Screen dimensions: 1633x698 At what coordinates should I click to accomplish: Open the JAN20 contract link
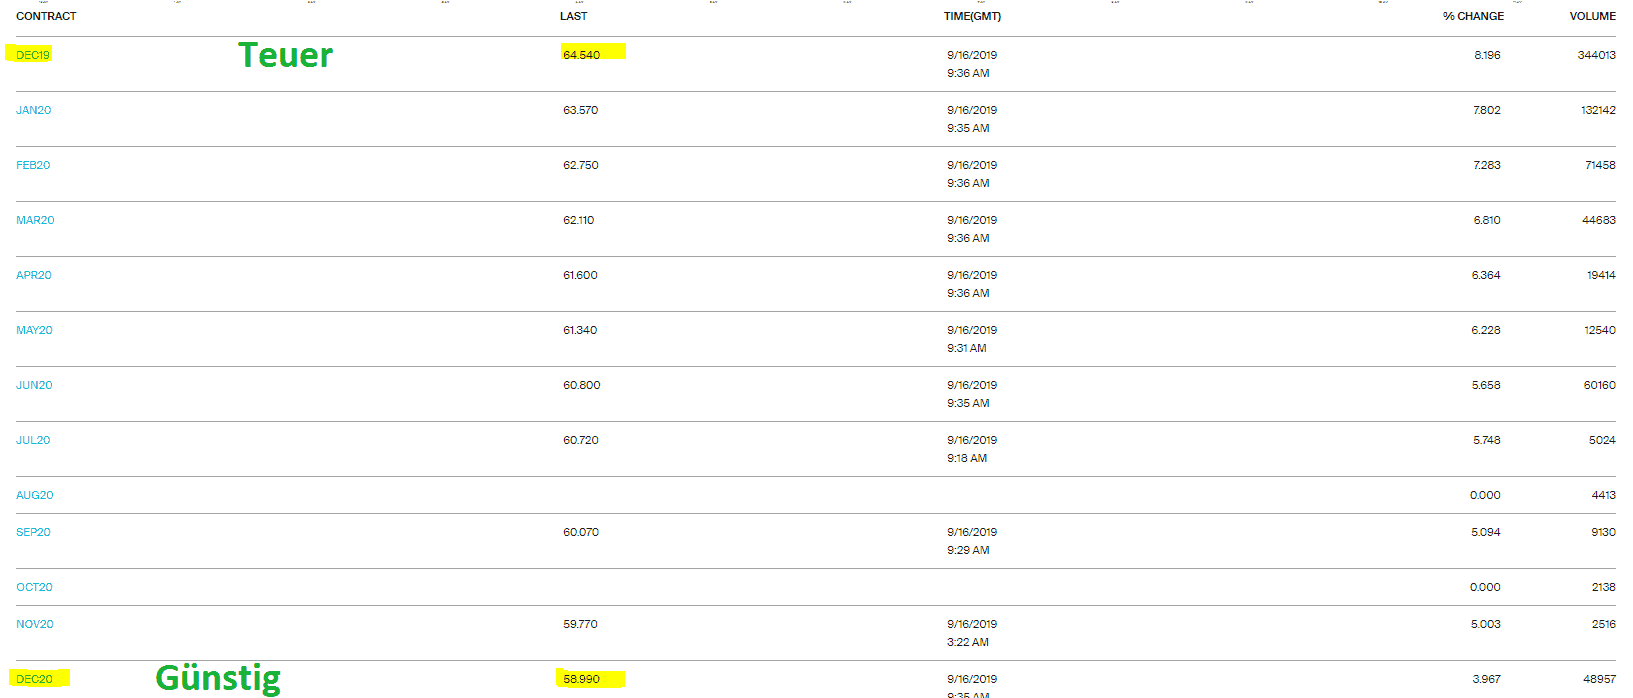[33, 110]
